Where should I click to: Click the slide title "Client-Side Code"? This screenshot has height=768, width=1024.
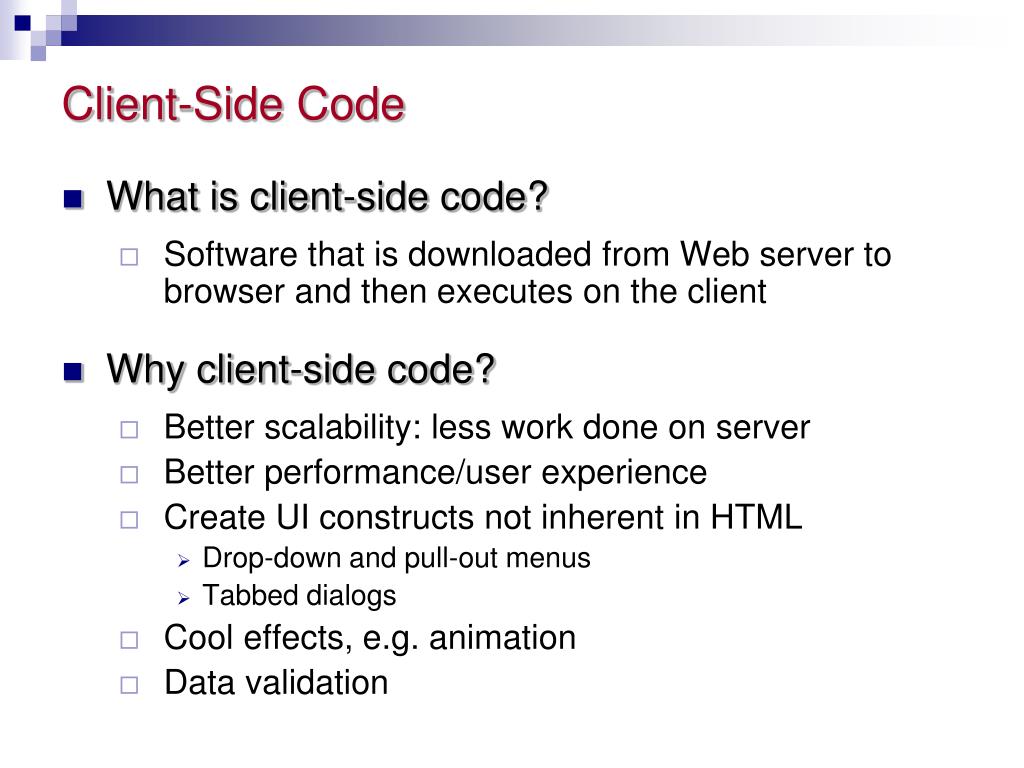234,104
